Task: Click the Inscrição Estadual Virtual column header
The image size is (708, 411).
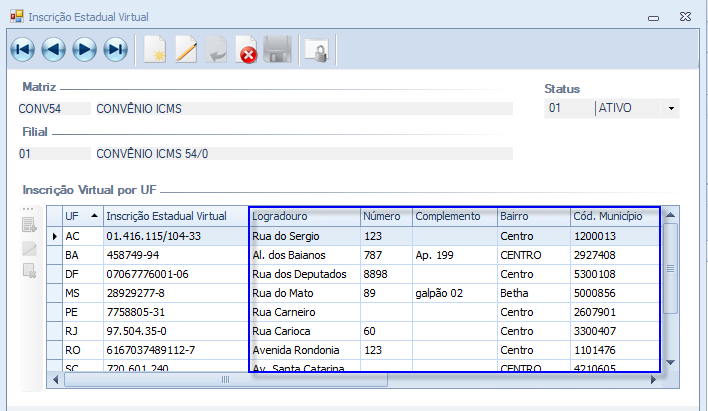Action: [x=166, y=216]
